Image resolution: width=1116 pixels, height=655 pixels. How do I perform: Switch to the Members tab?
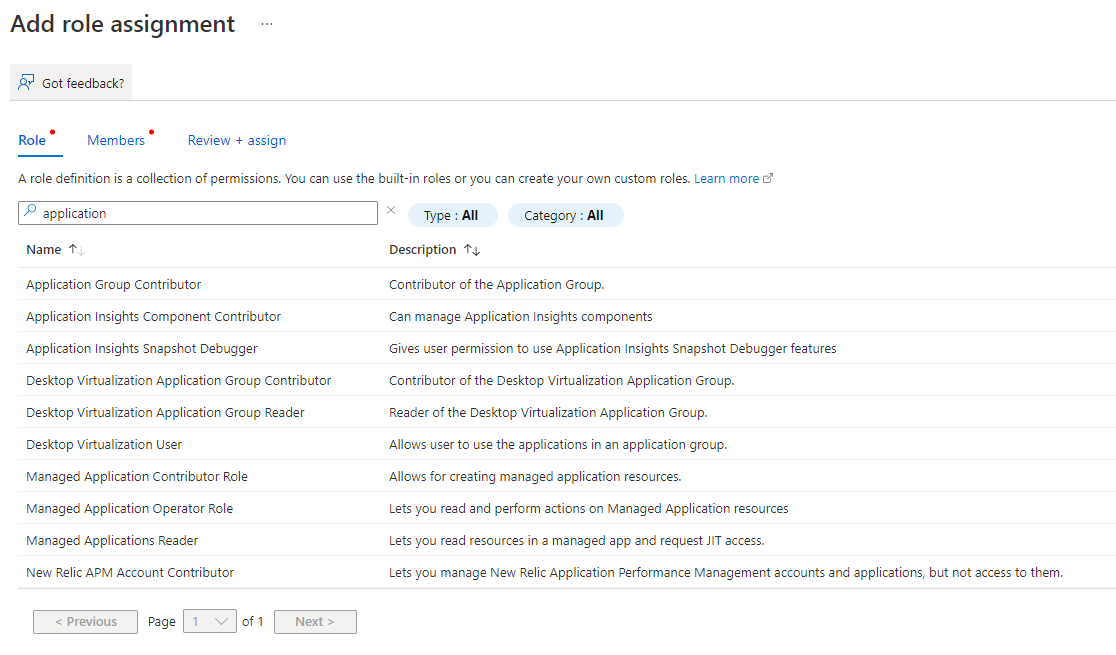(x=116, y=140)
